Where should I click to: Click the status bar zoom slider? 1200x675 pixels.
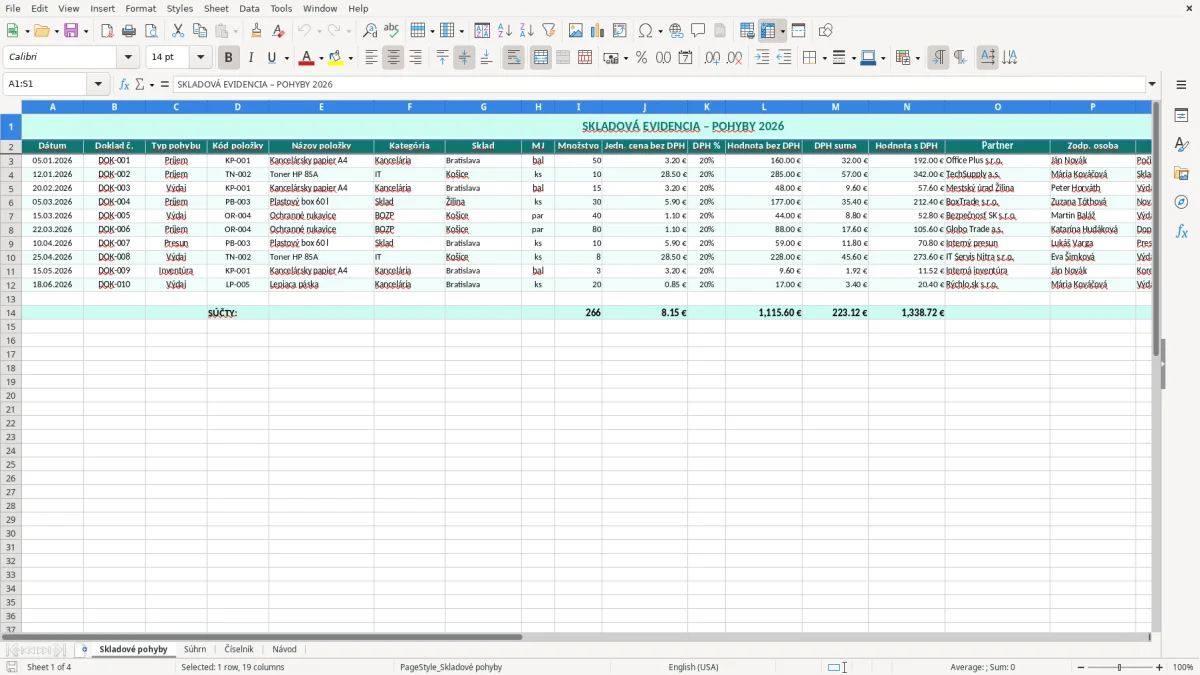tap(1120, 667)
